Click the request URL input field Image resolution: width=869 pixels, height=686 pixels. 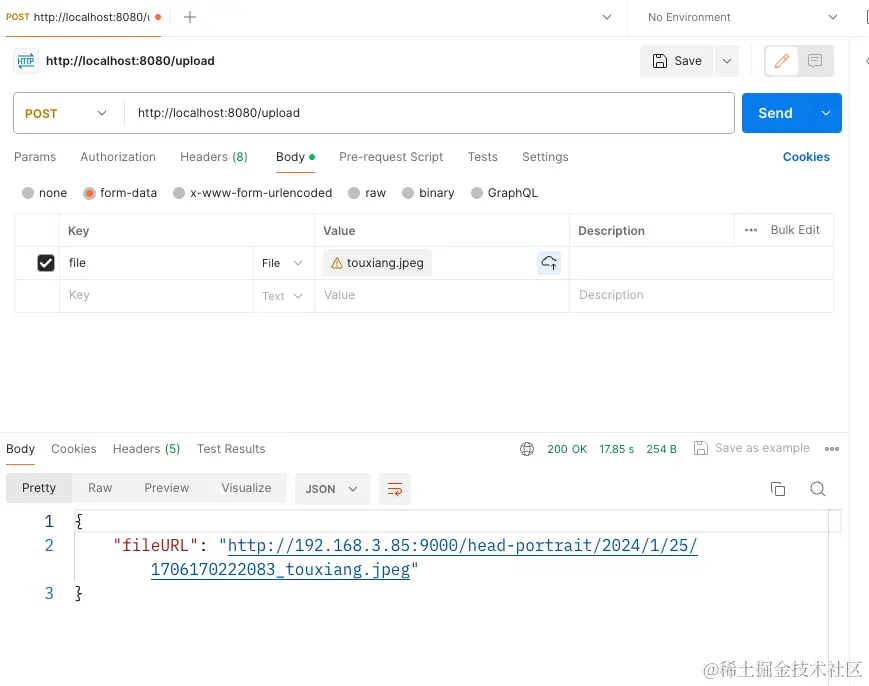coord(430,113)
